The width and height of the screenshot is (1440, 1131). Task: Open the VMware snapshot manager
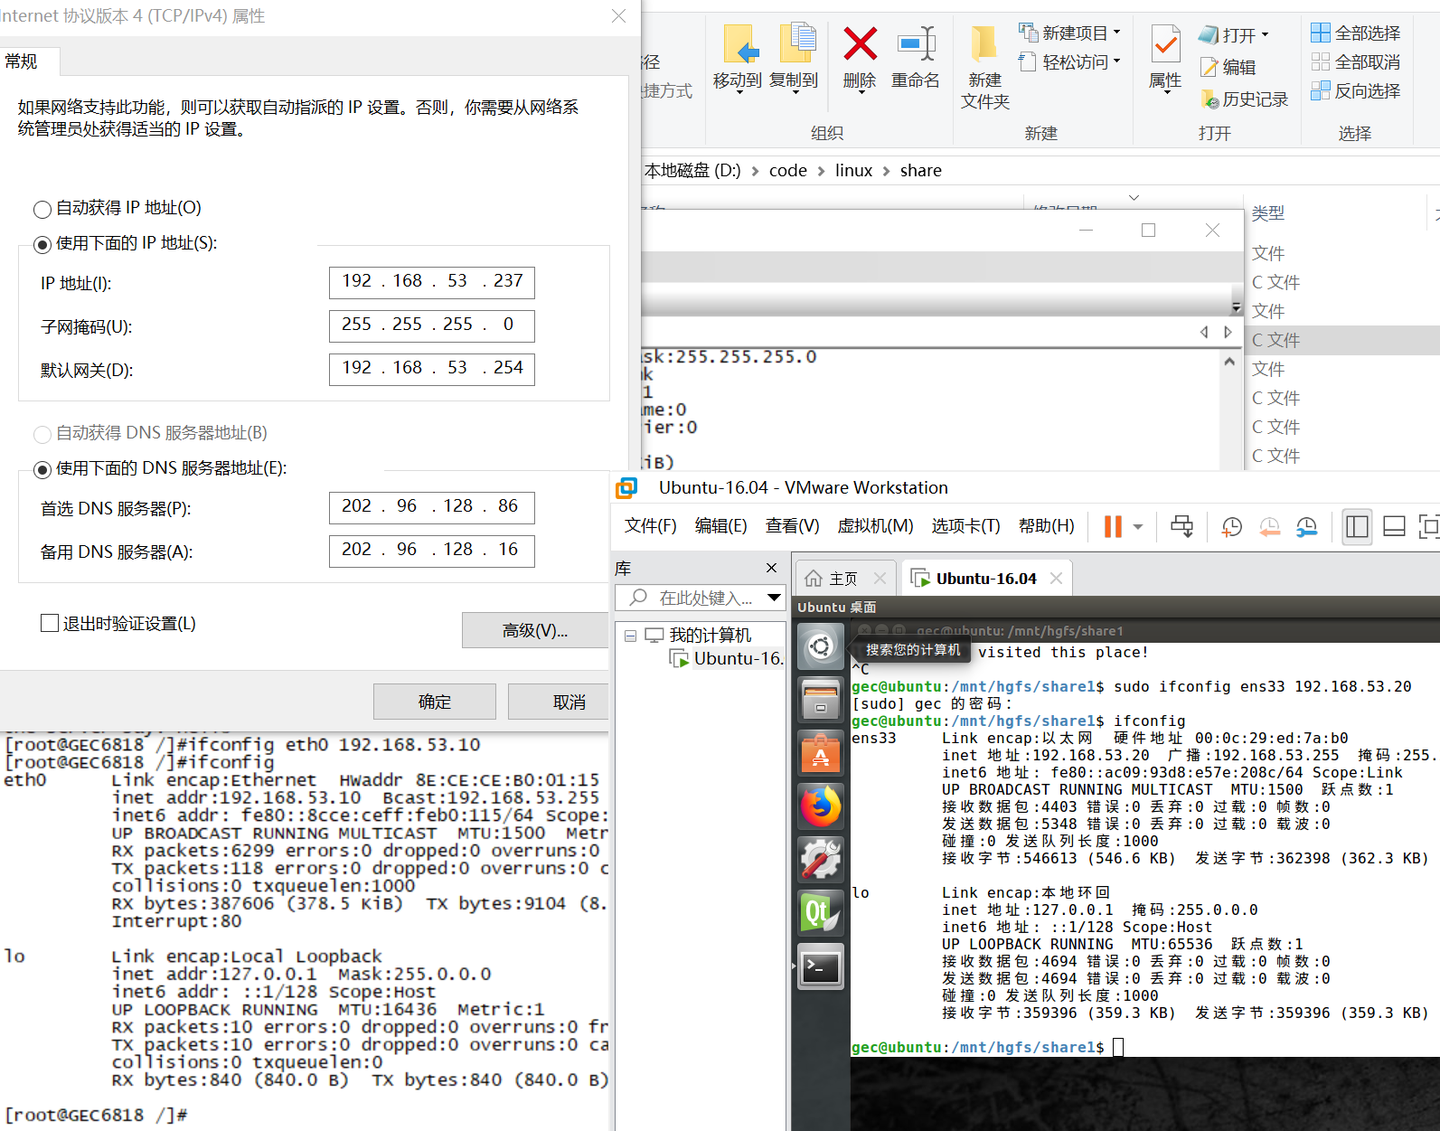pyautogui.click(x=1306, y=526)
